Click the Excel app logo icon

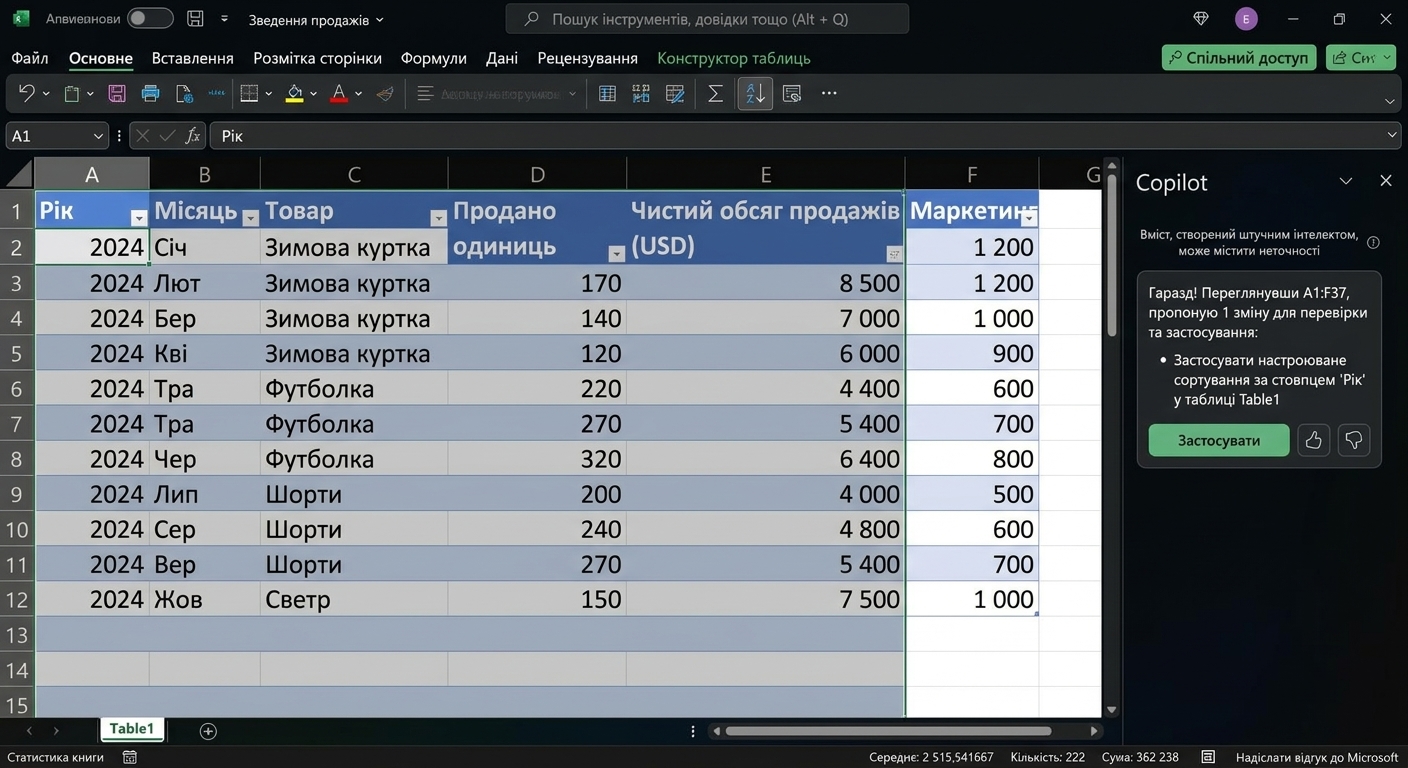(x=21, y=19)
